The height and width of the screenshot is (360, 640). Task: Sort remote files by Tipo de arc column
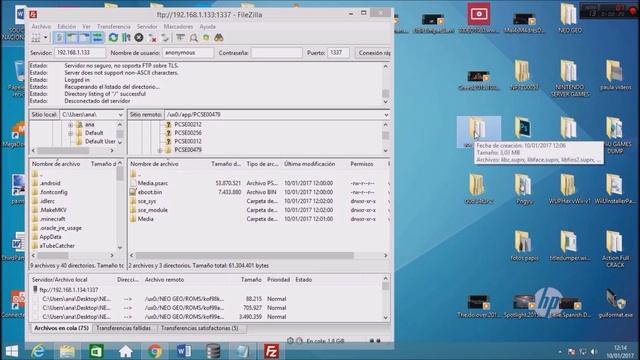pos(262,164)
